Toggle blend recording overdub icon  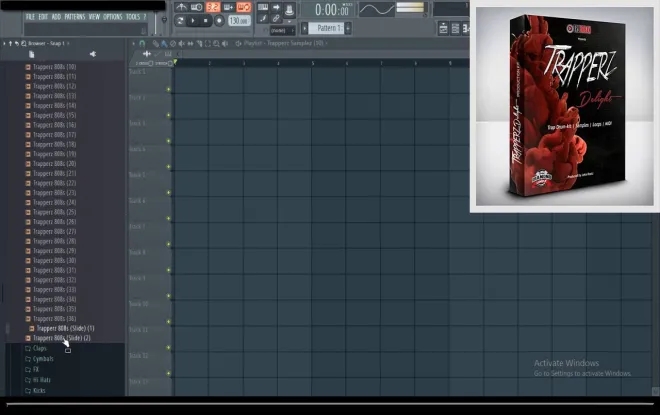pyautogui.click(x=229, y=7)
